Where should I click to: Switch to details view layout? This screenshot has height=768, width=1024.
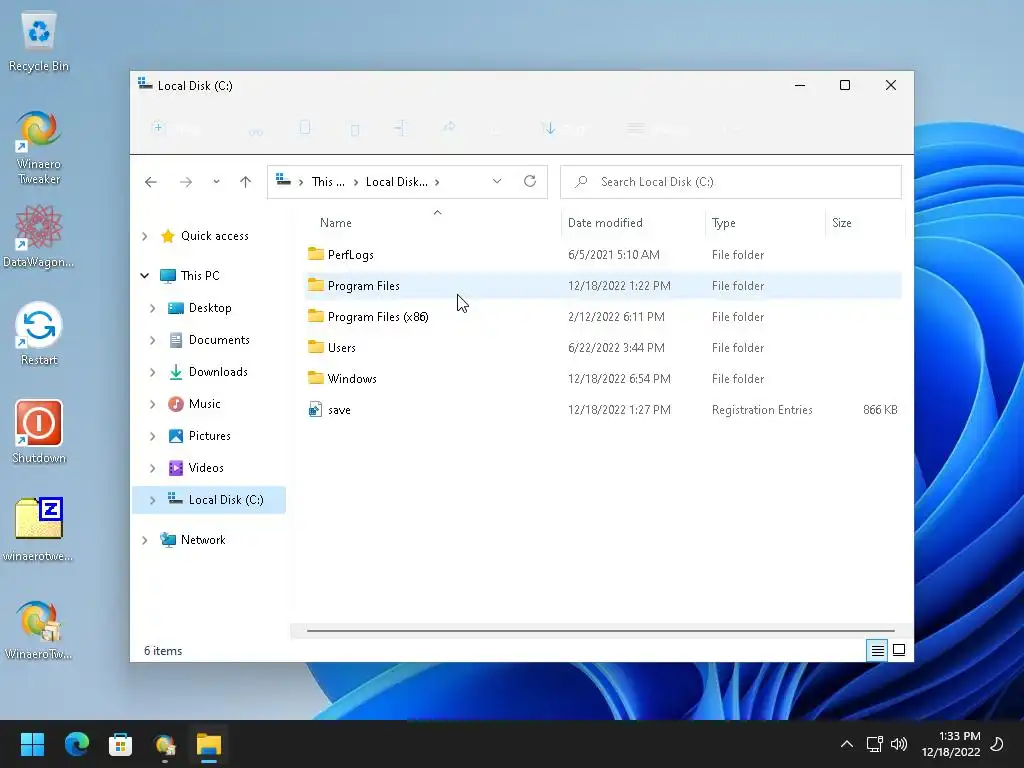tap(877, 650)
